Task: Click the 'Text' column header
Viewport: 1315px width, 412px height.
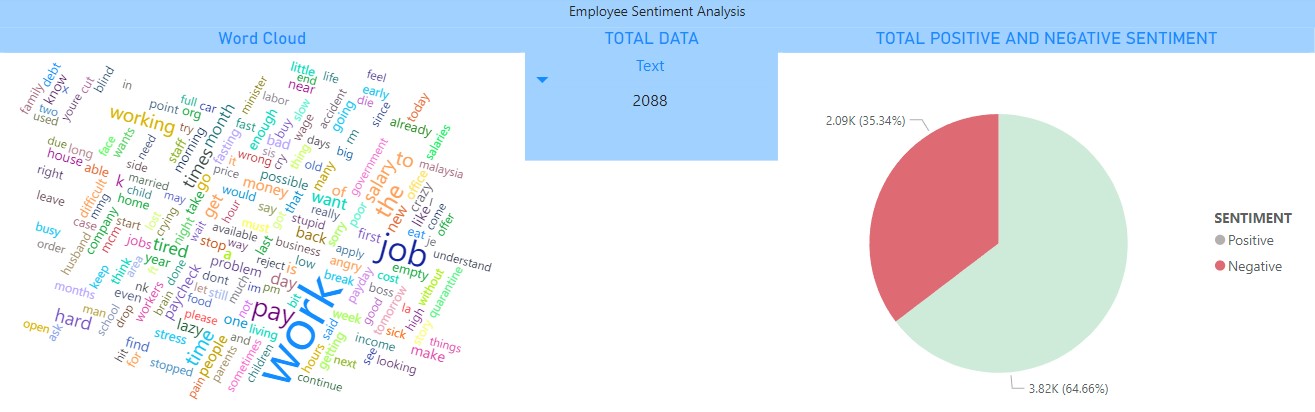Action: (650, 66)
